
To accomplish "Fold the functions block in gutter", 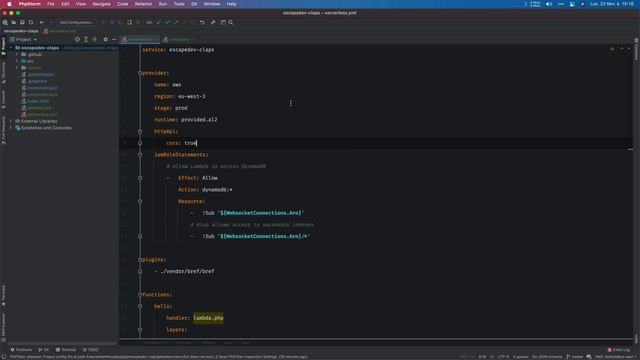I will pyautogui.click(x=140, y=295).
